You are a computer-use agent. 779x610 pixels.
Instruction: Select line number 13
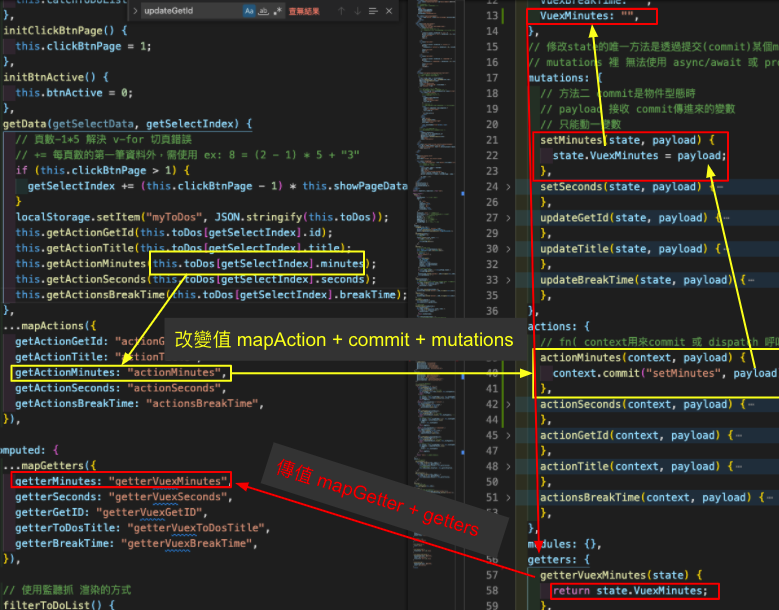coord(492,16)
